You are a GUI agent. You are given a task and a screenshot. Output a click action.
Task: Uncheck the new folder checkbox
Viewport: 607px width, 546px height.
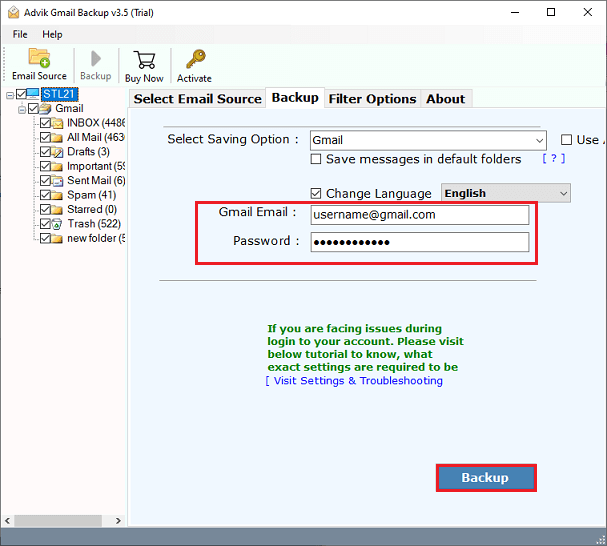click(x=45, y=238)
